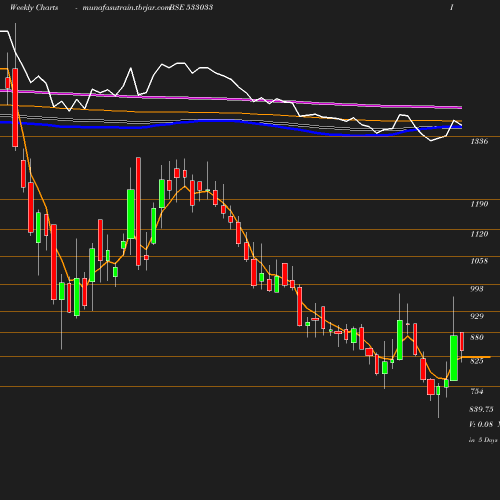Select the 1190 price level label
Screen dimensions: 500x500
tap(479, 204)
